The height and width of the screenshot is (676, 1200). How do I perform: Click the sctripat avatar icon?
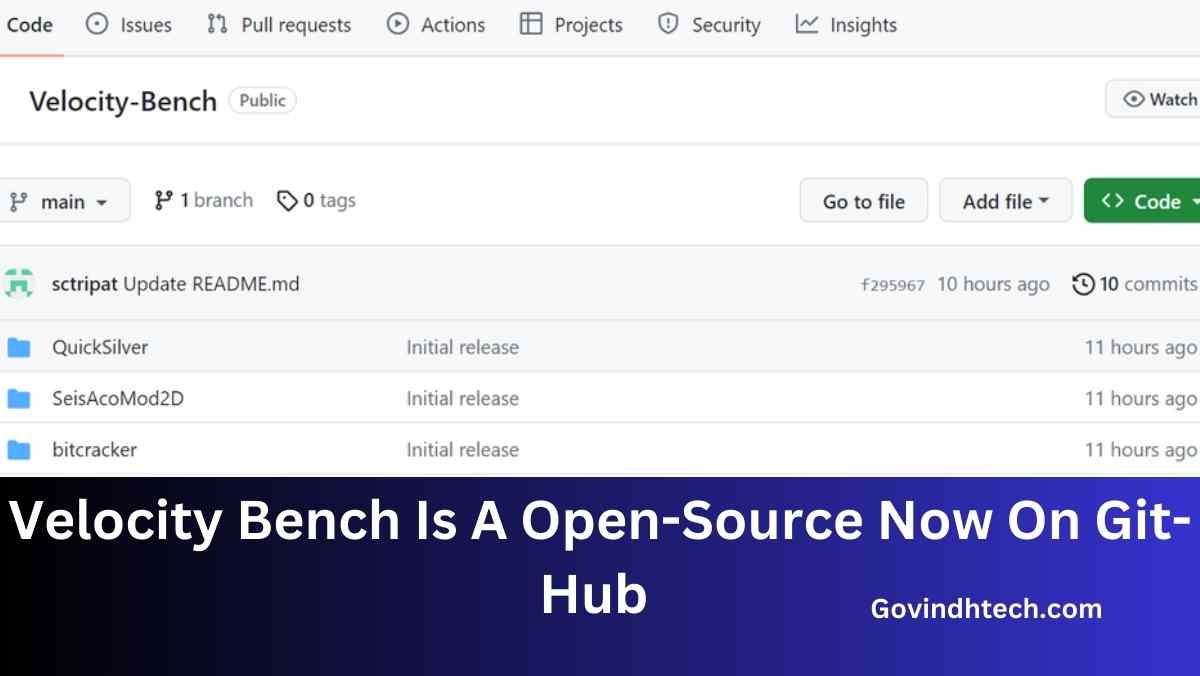coord(19,284)
